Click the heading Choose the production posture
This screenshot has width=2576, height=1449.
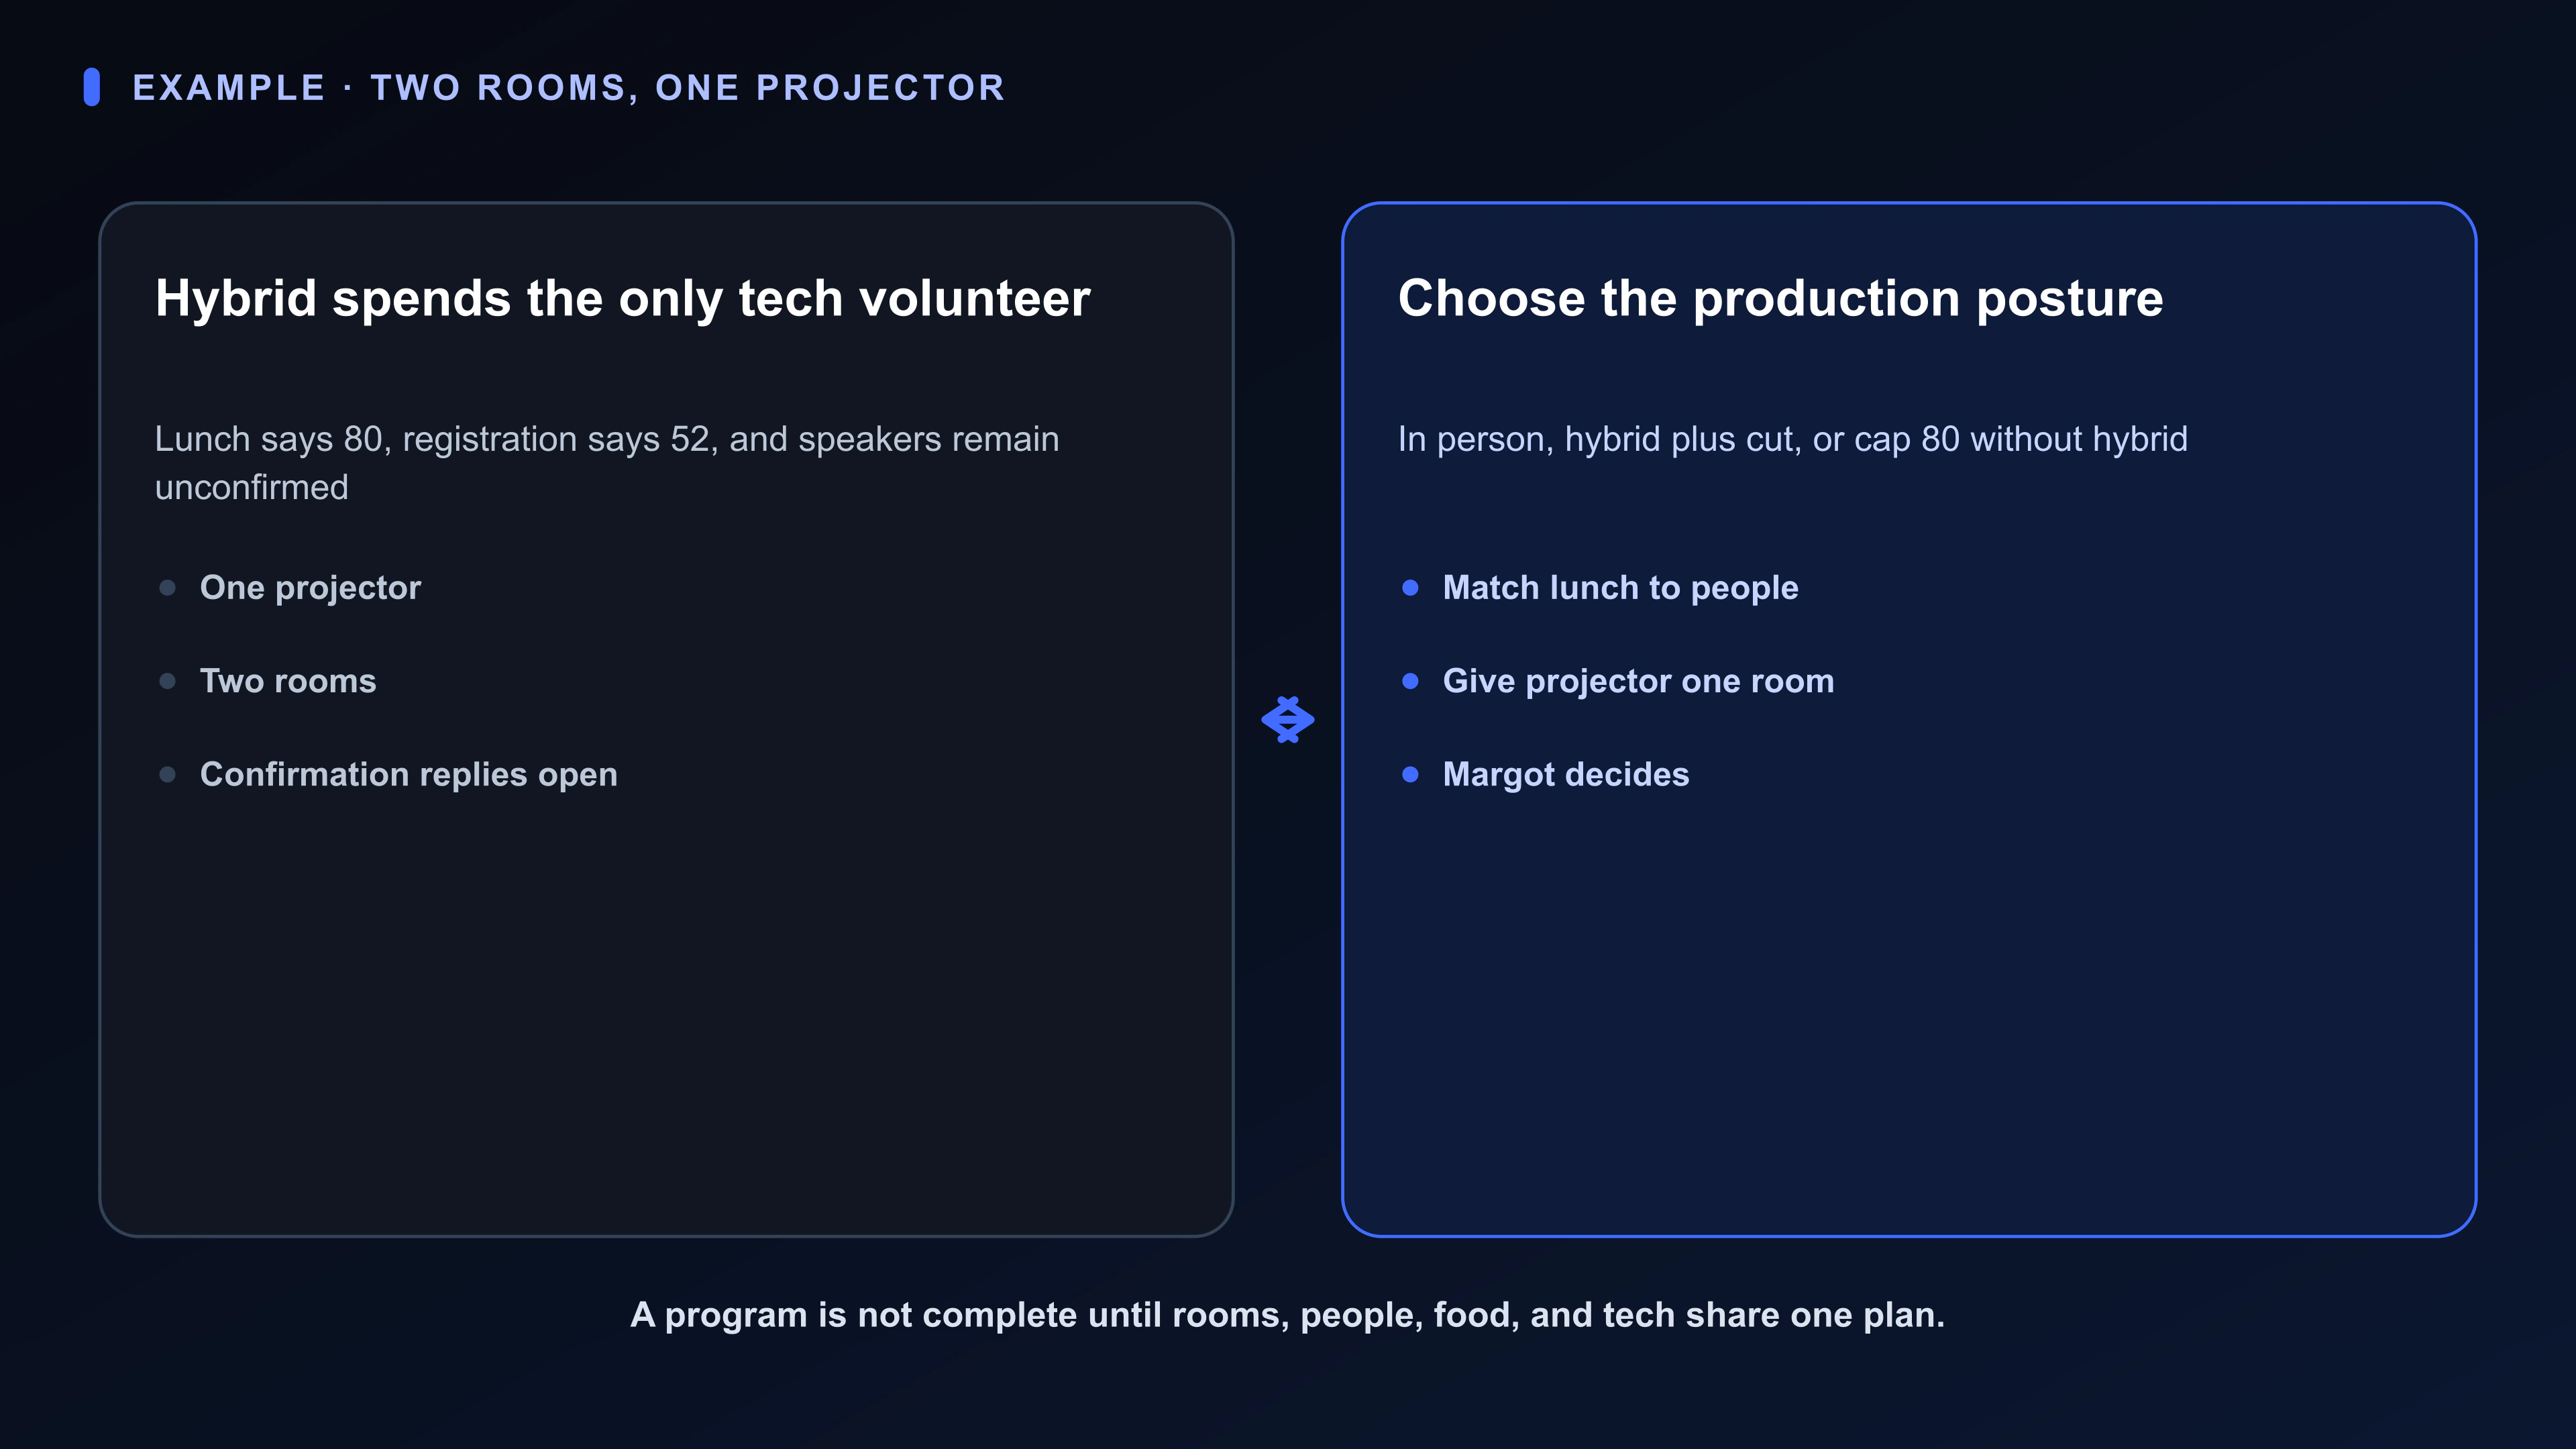[1780, 298]
